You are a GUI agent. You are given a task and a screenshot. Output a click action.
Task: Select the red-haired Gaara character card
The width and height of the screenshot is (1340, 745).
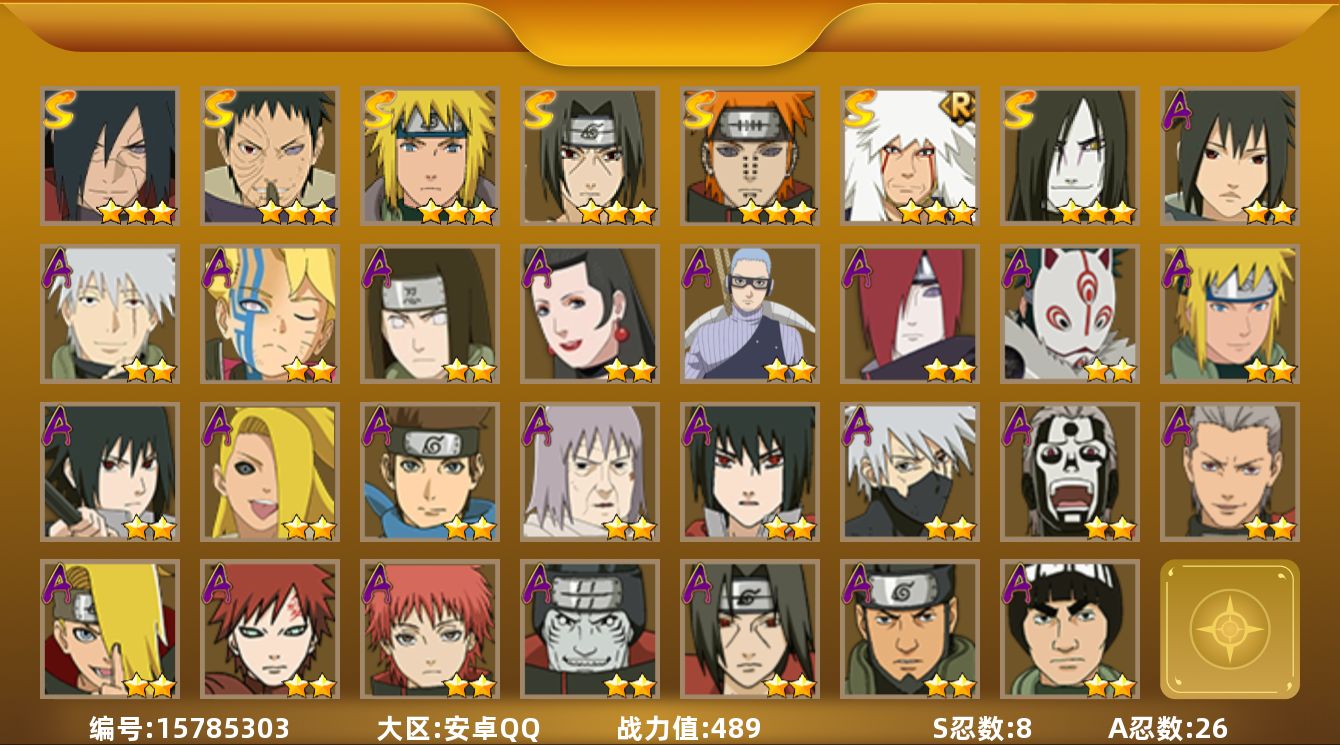(x=270, y=629)
